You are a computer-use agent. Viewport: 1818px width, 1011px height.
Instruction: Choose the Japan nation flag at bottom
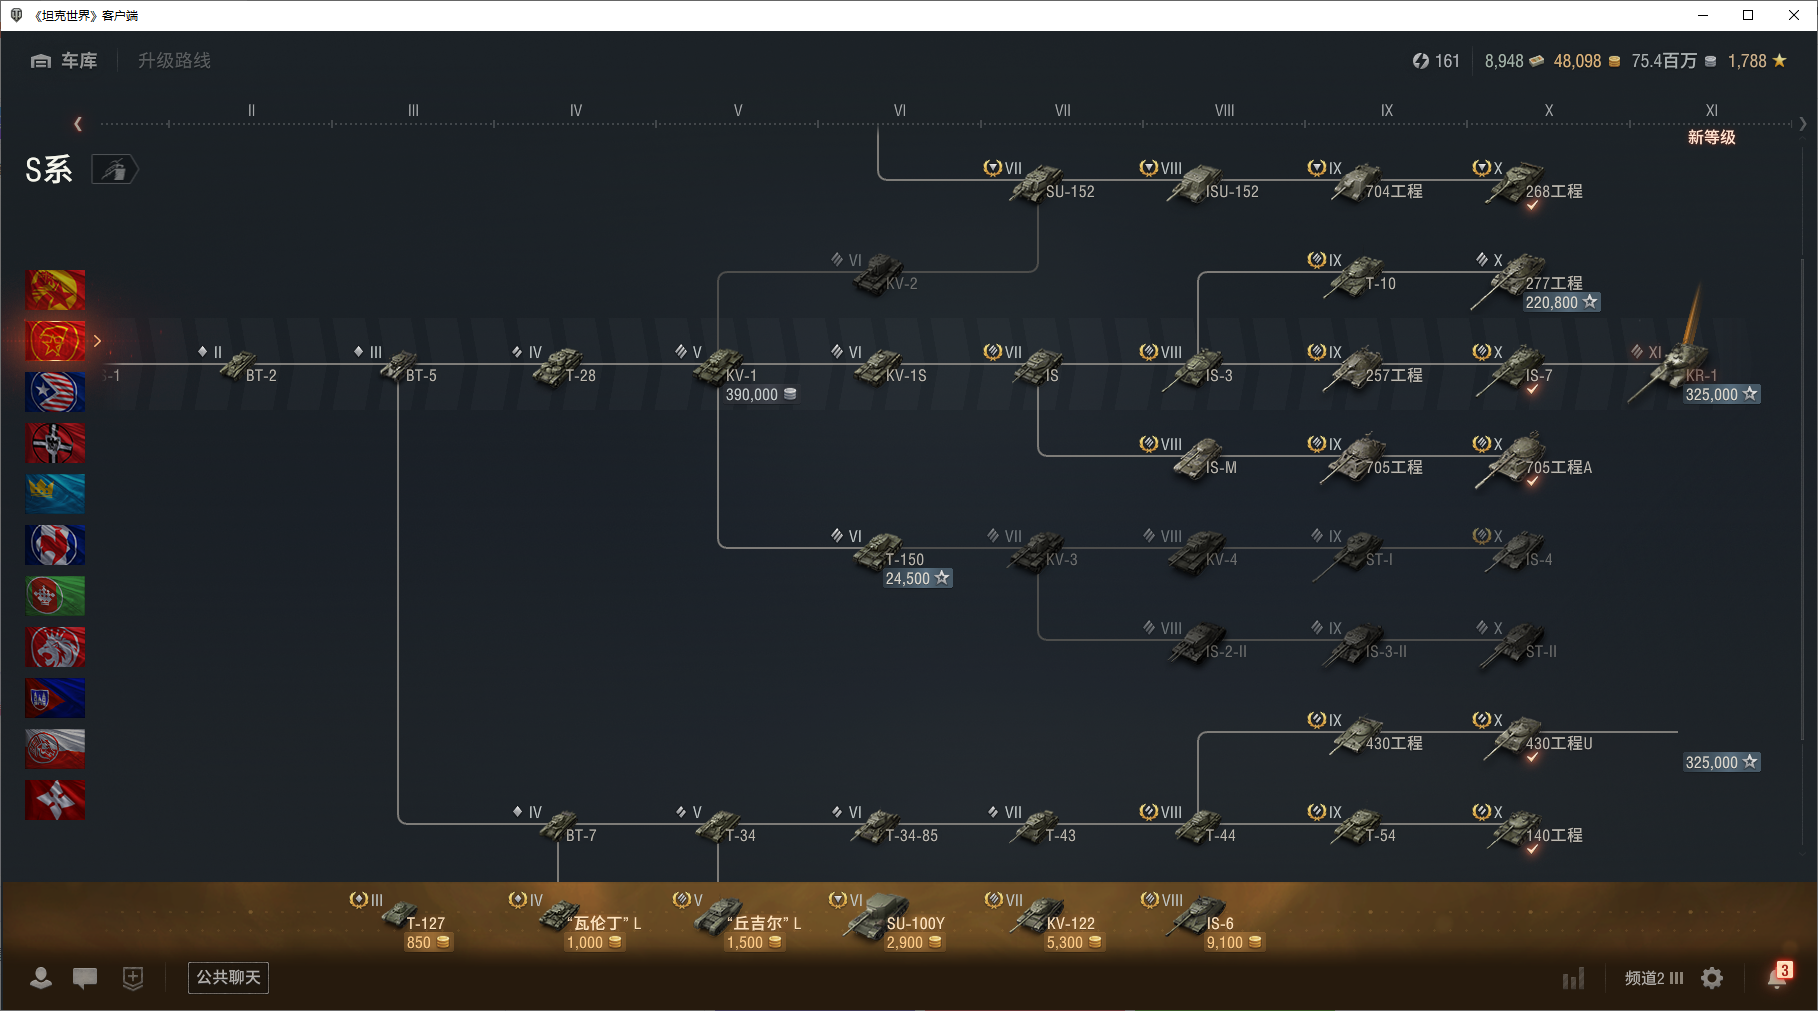[55, 800]
